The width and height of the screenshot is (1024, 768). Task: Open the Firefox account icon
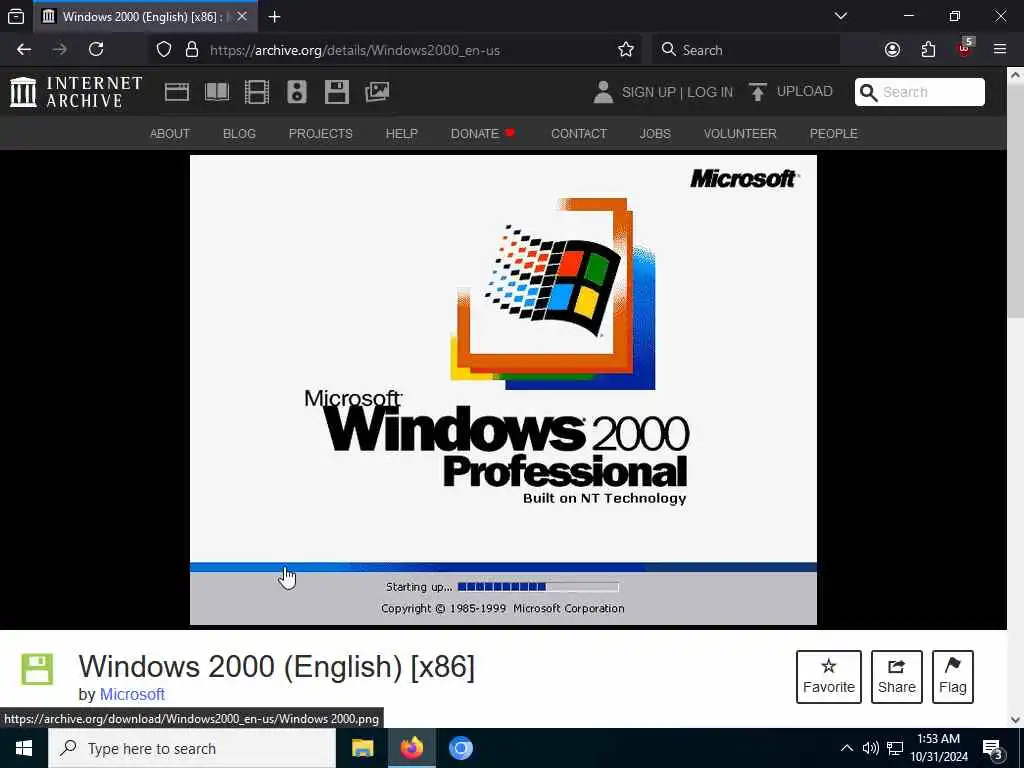point(892,50)
